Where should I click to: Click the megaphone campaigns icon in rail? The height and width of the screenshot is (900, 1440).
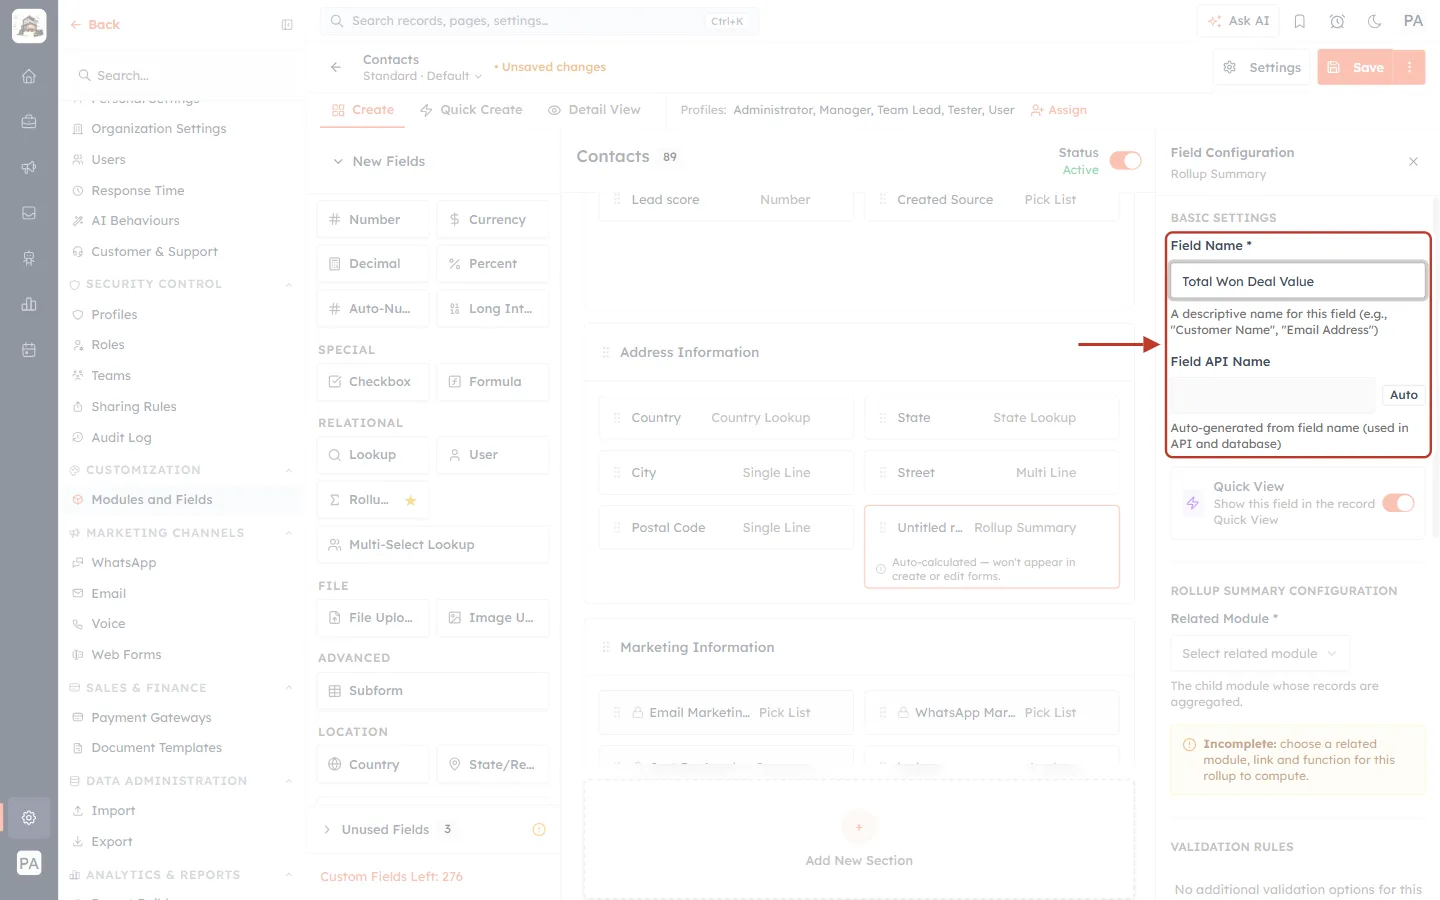[29, 167]
